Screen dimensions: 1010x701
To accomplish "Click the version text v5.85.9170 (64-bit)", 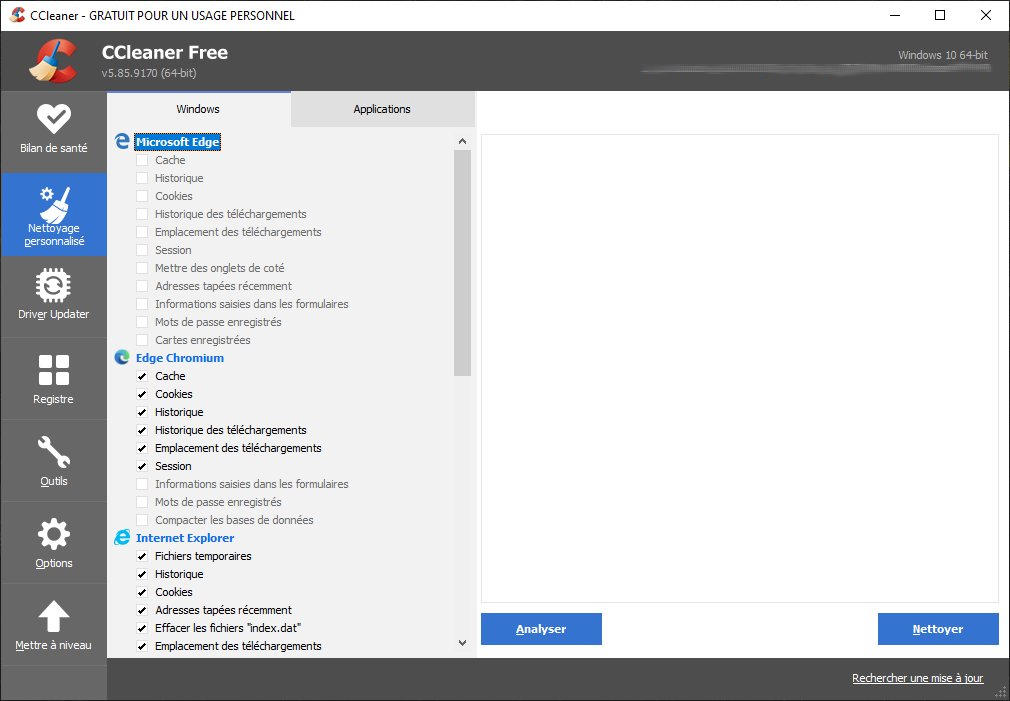I will [x=149, y=73].
